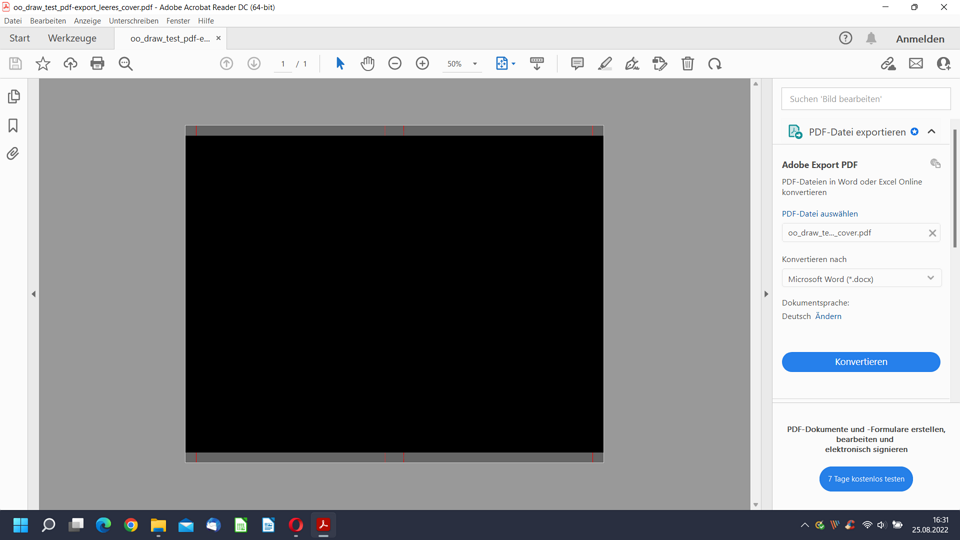Switch to the Werkzeuge tab

tap(72, 39)
